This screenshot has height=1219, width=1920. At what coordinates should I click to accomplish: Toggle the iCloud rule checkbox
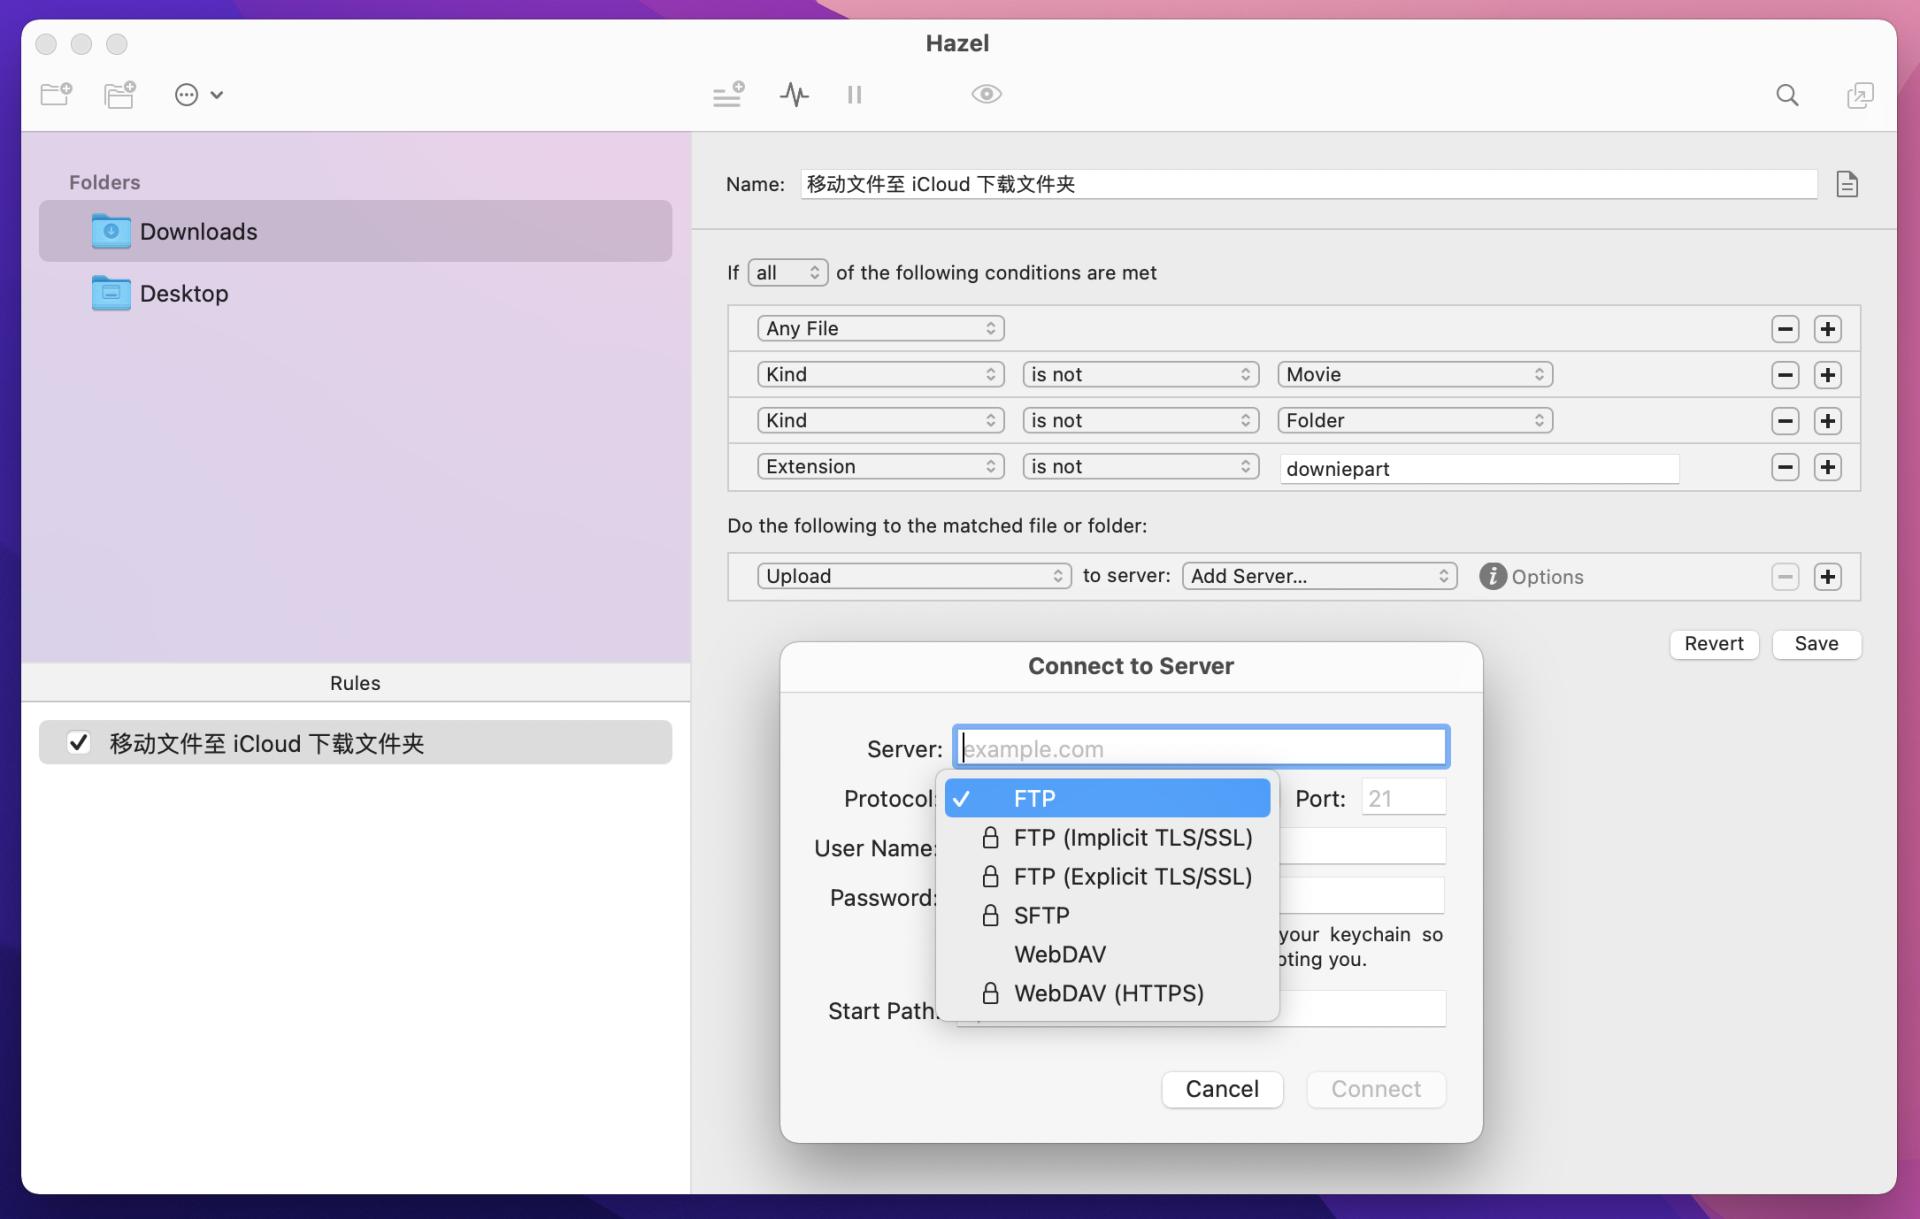pyautogui.click(x=78, y=743)
